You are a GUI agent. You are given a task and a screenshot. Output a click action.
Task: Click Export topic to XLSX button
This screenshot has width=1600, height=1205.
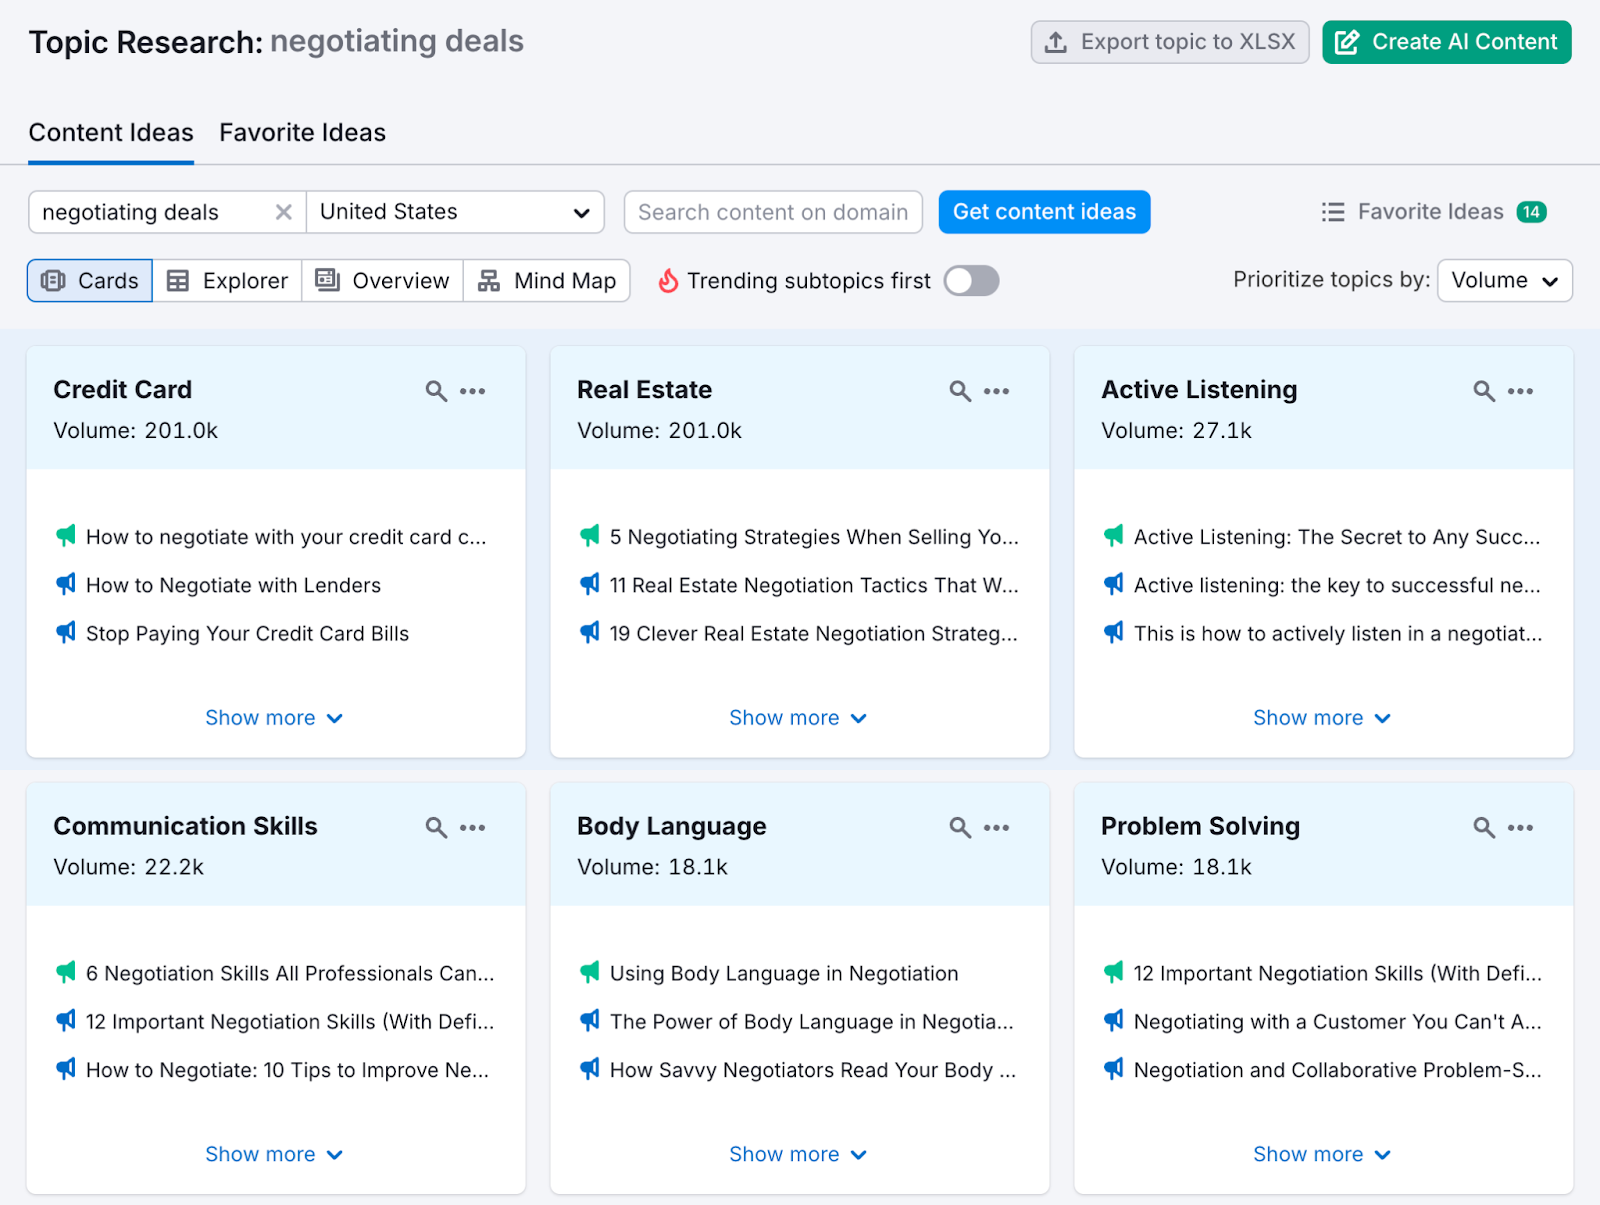pos(1169,42)
